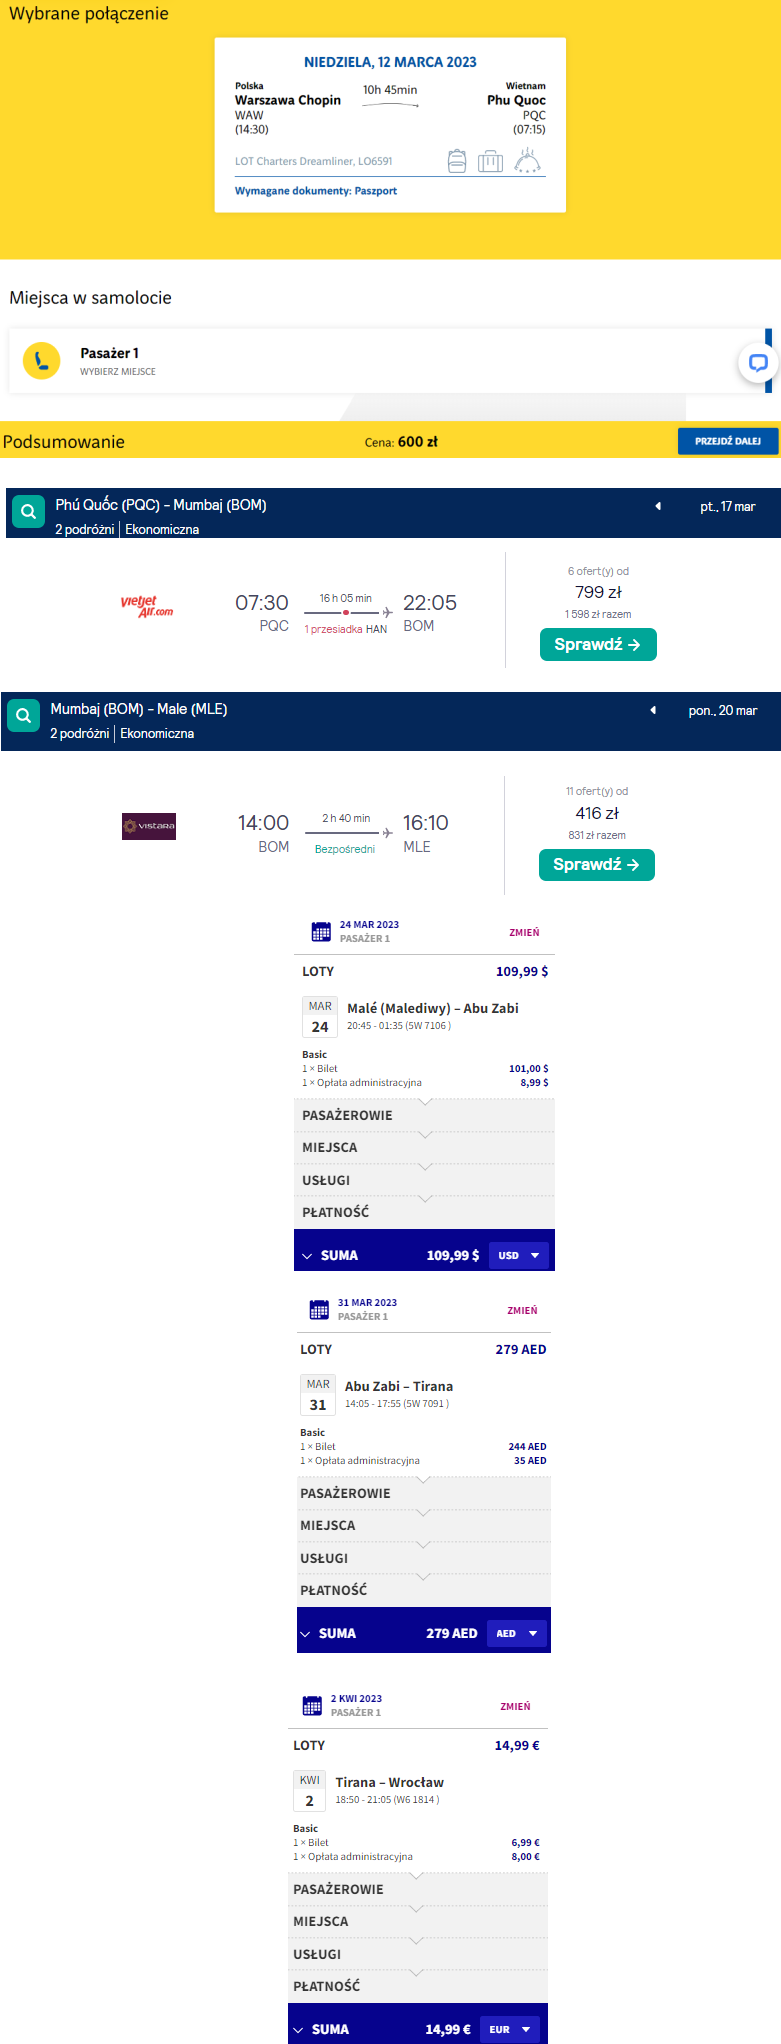Image resolution: width=781 pixels, height=2044 pixels.
Task: Expand PŁATNOŚĆ section for Abu Zabi – Tirana
Action: [423, 1590]
